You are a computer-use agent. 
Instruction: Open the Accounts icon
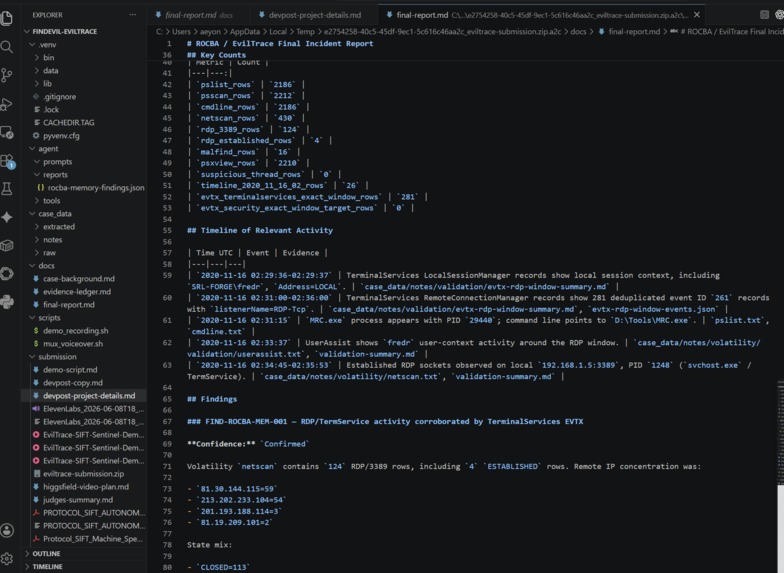(7, 530)
